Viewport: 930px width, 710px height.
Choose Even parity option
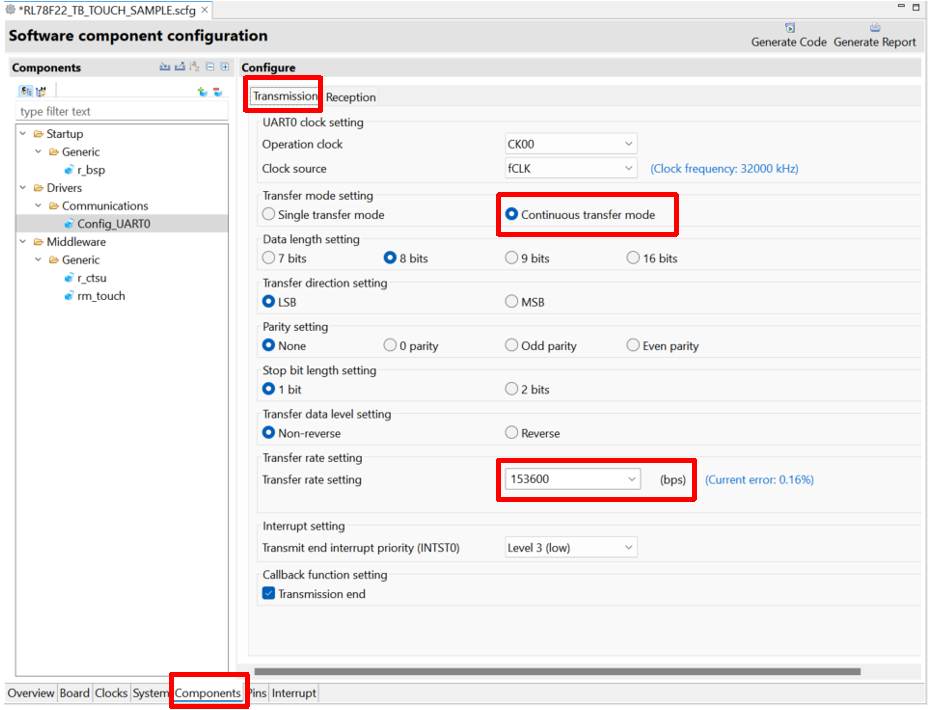(x=633, y=346)
